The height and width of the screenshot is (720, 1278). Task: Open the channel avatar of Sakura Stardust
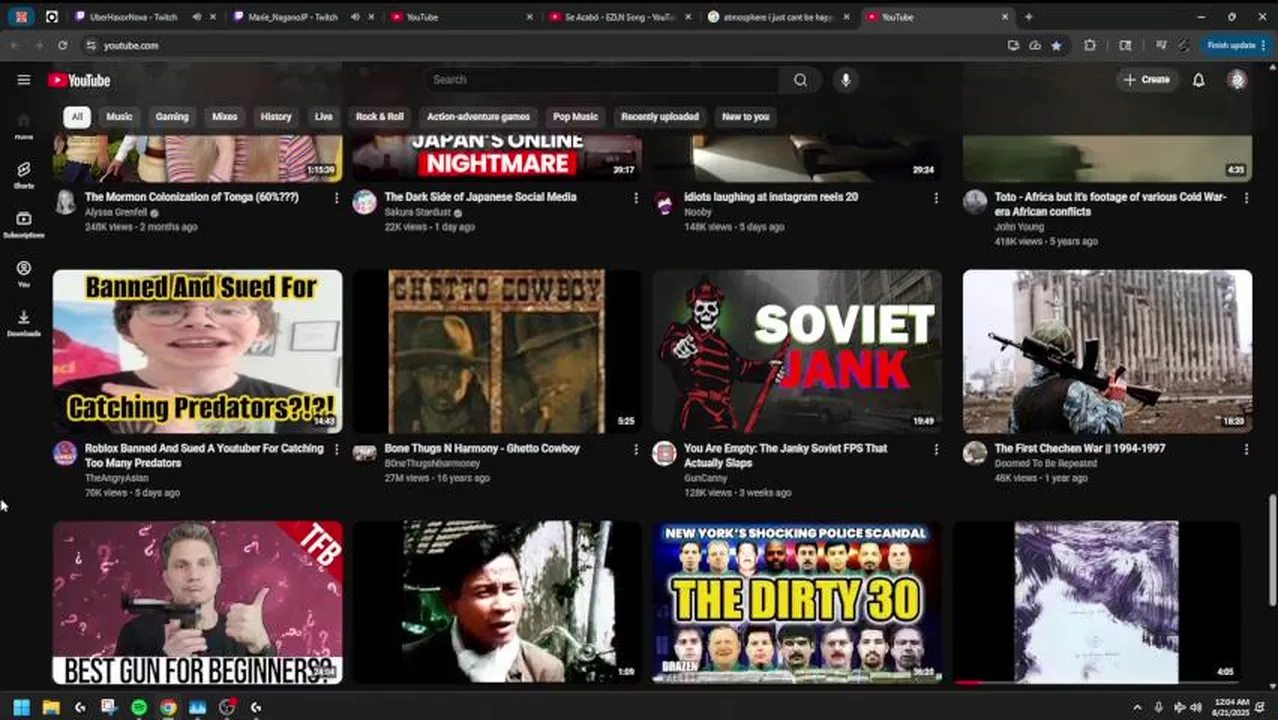(365, 202)
